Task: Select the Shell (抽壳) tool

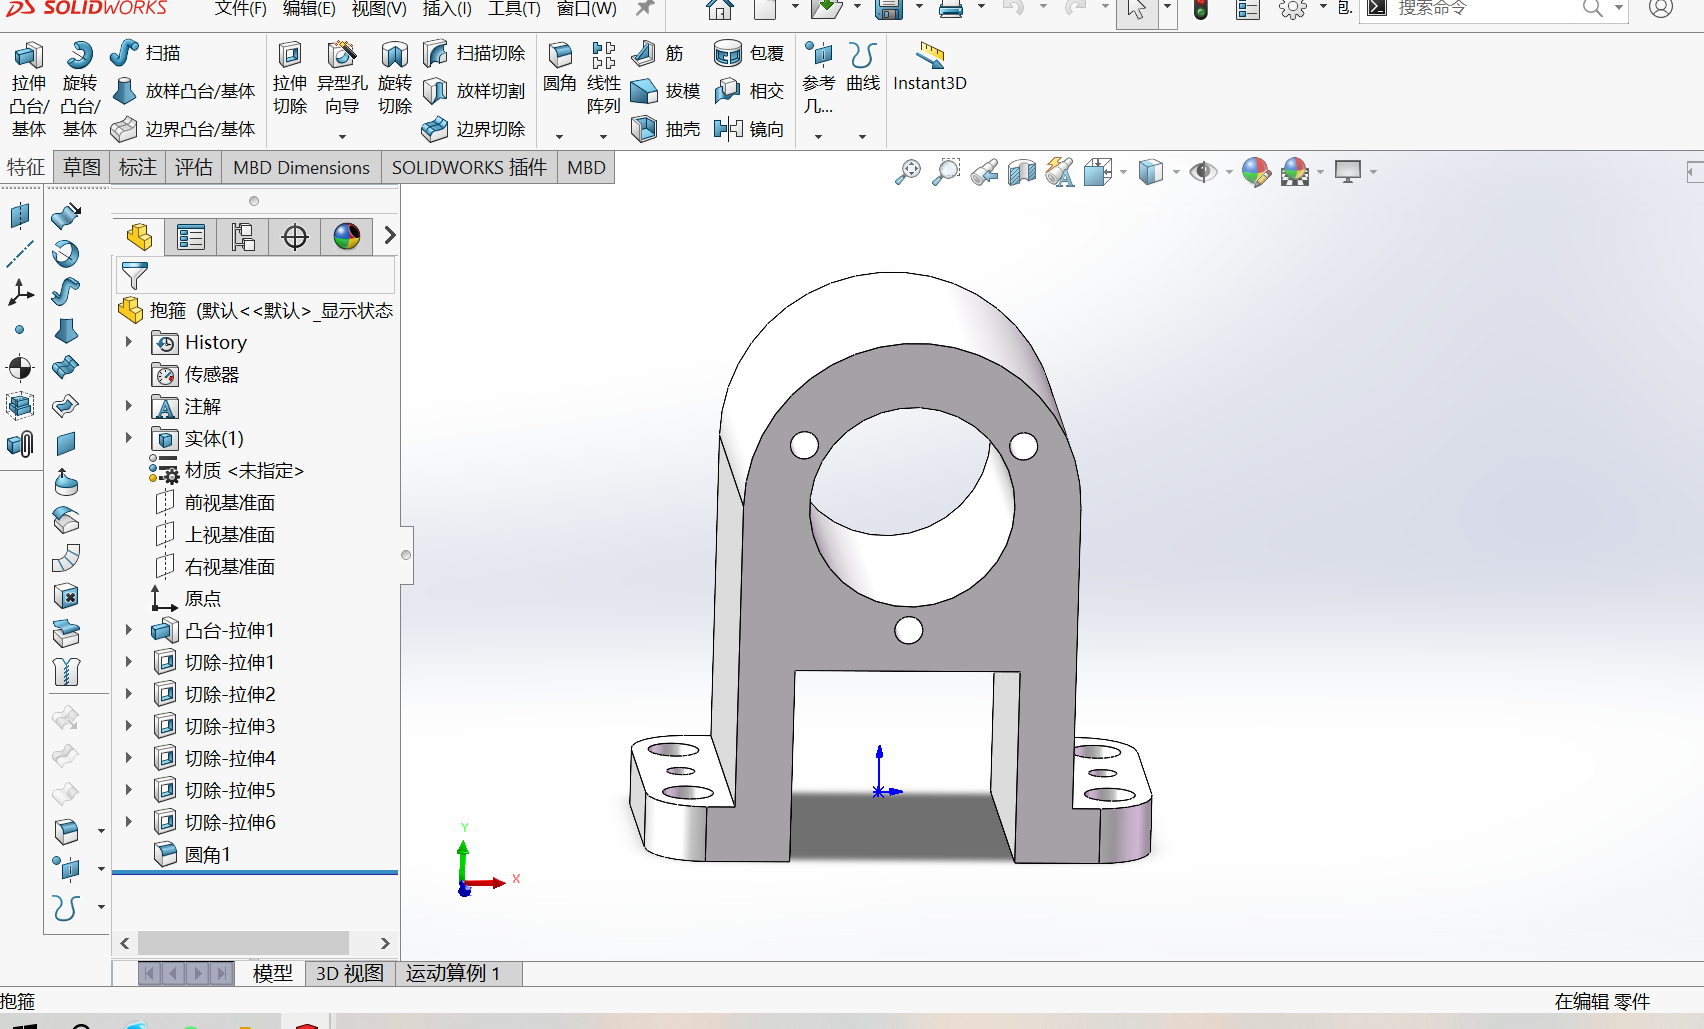Action: 666,129
